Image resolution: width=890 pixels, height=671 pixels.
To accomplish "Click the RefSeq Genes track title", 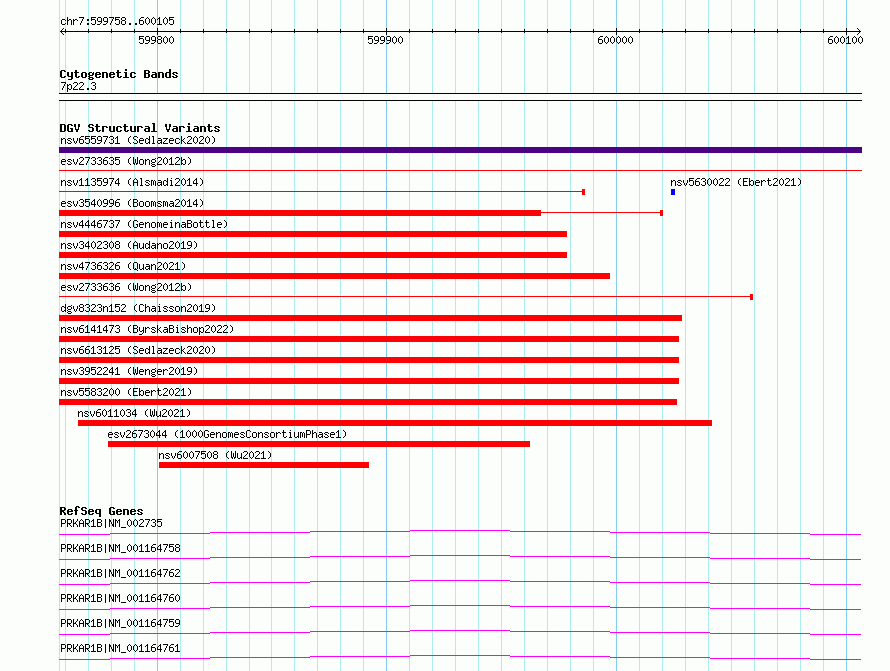I will (101, 511).
